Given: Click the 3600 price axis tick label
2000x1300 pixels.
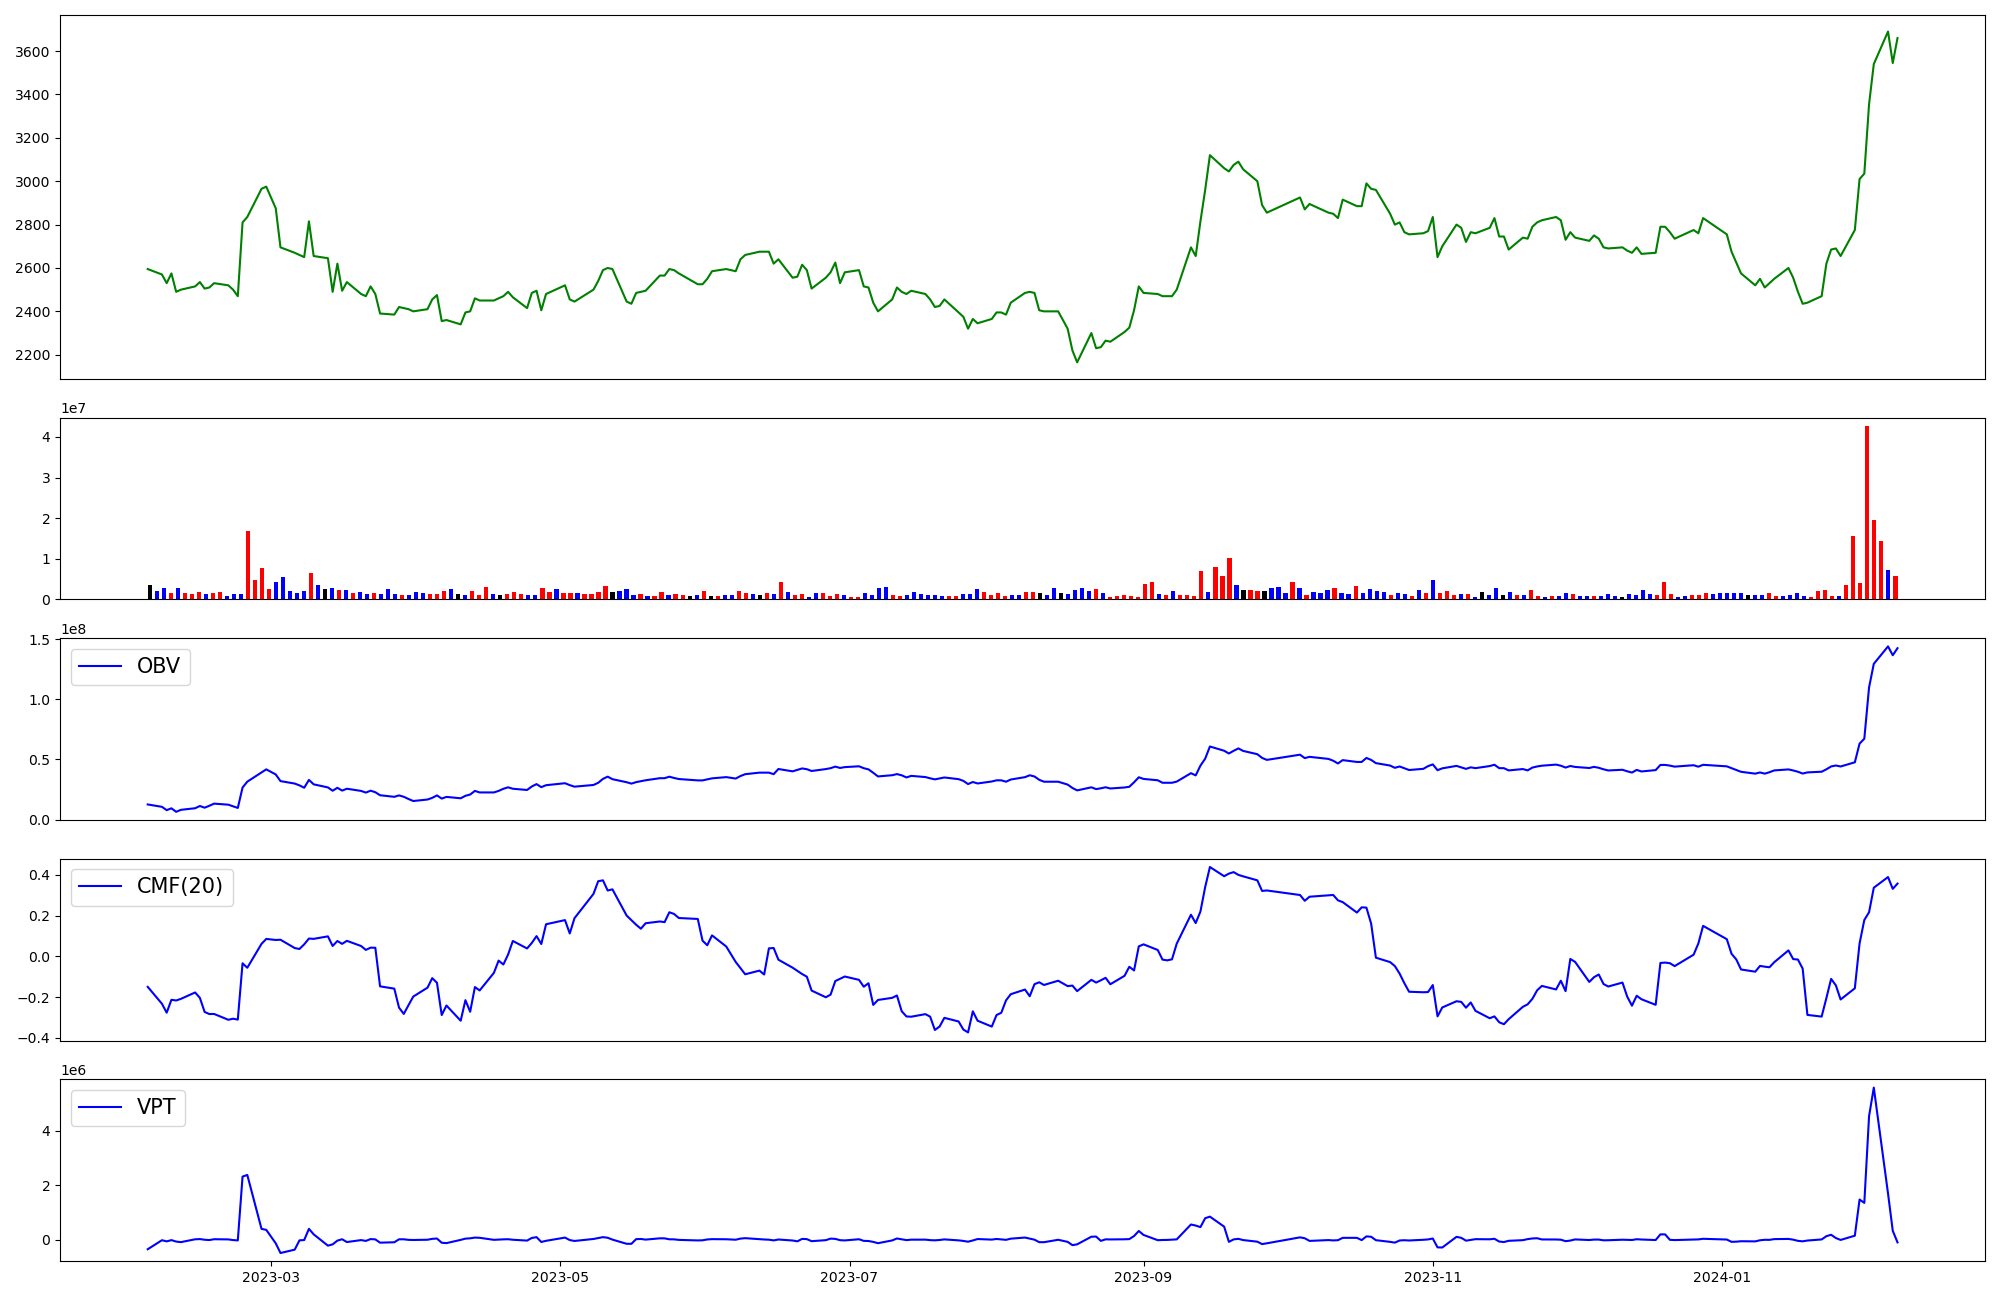Looking at the screenshot, I should (33, 52).
